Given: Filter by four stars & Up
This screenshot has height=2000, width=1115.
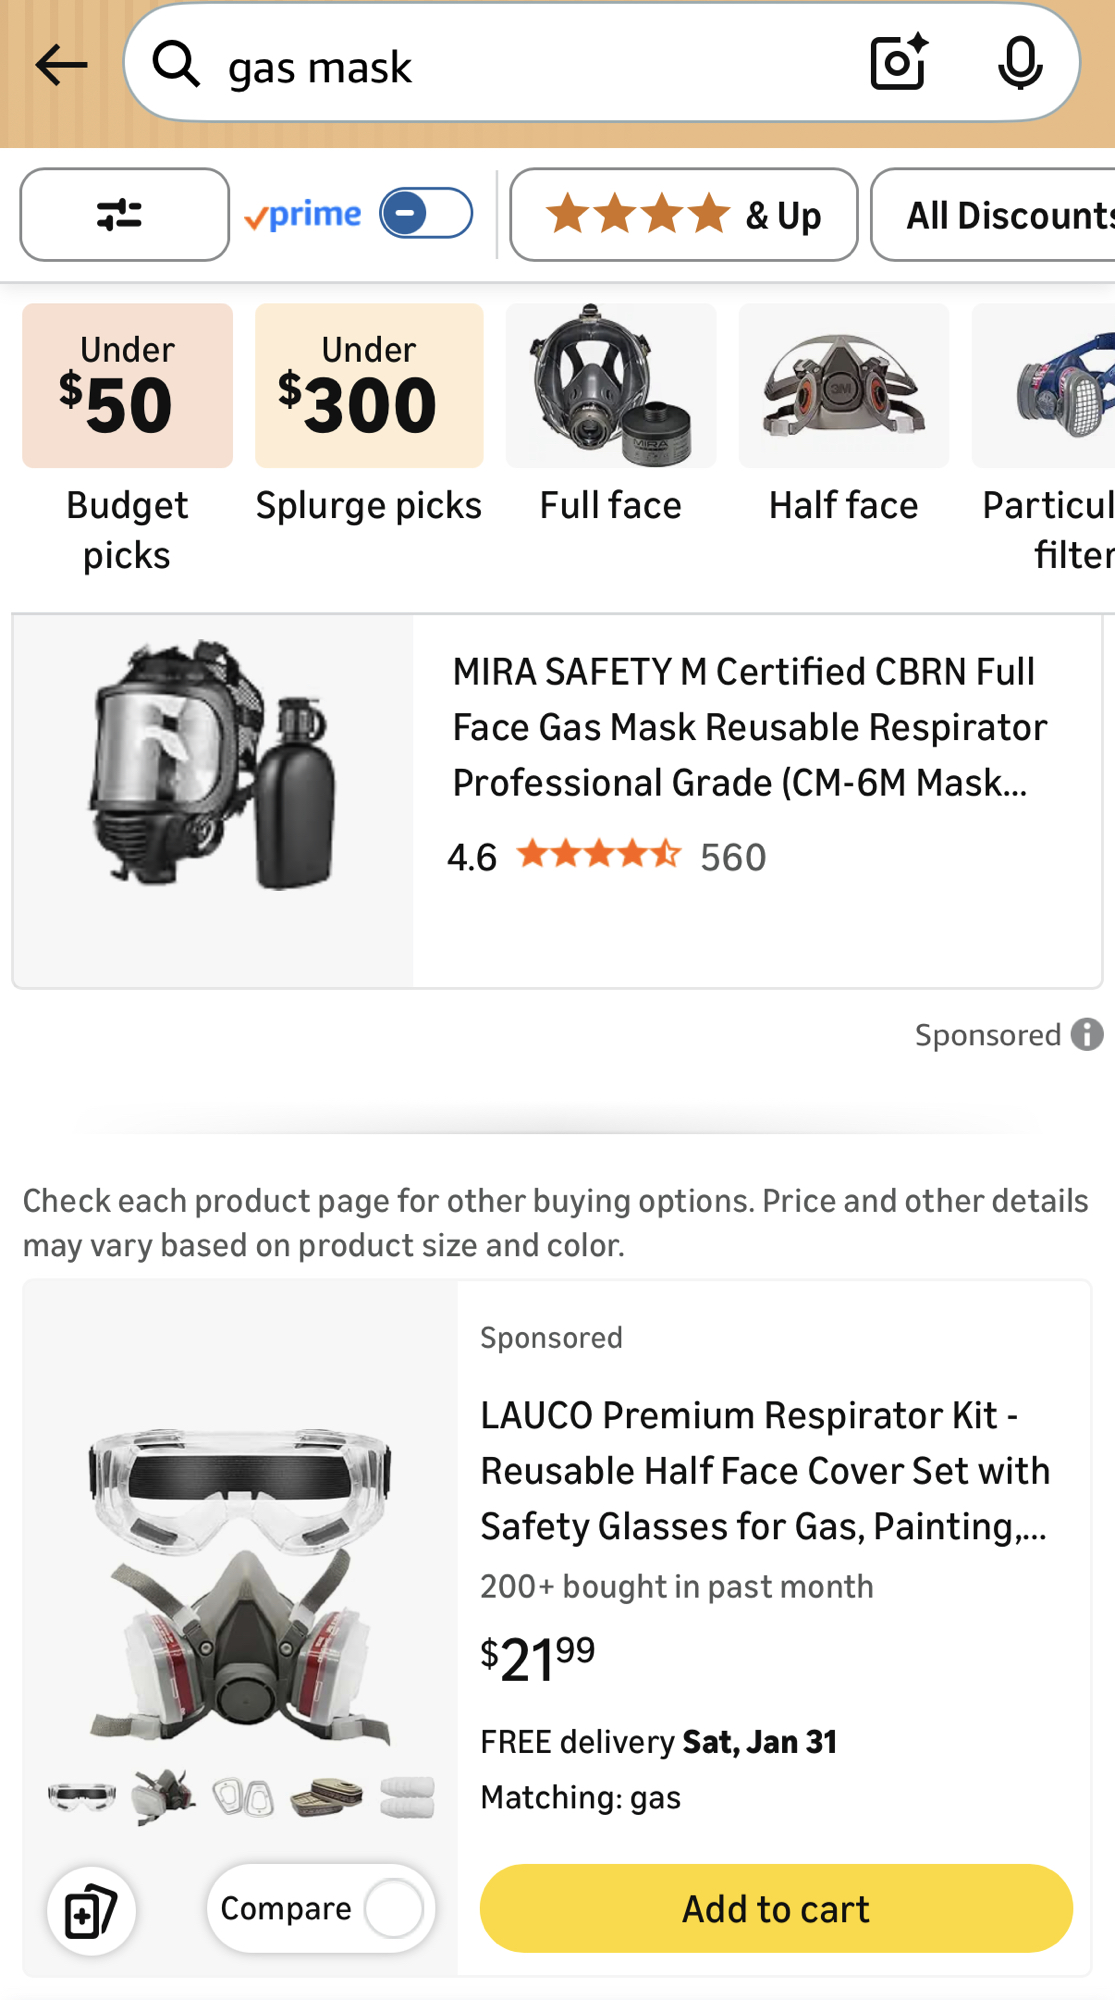Looking at the screenshot, I should coord(683,214).
